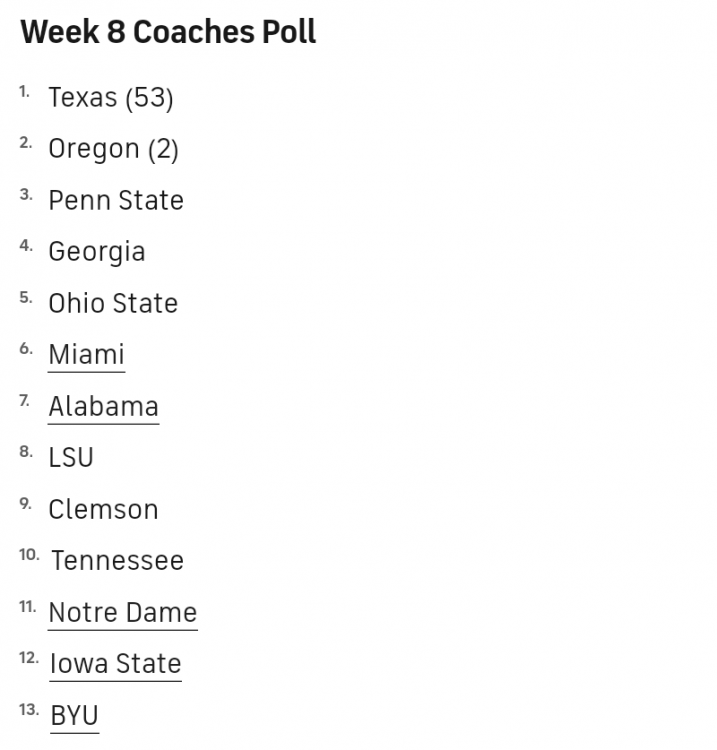Screen dimensions: 717x750
Task: Click rank number 8 beside LSU
Action: coord(26,452)
